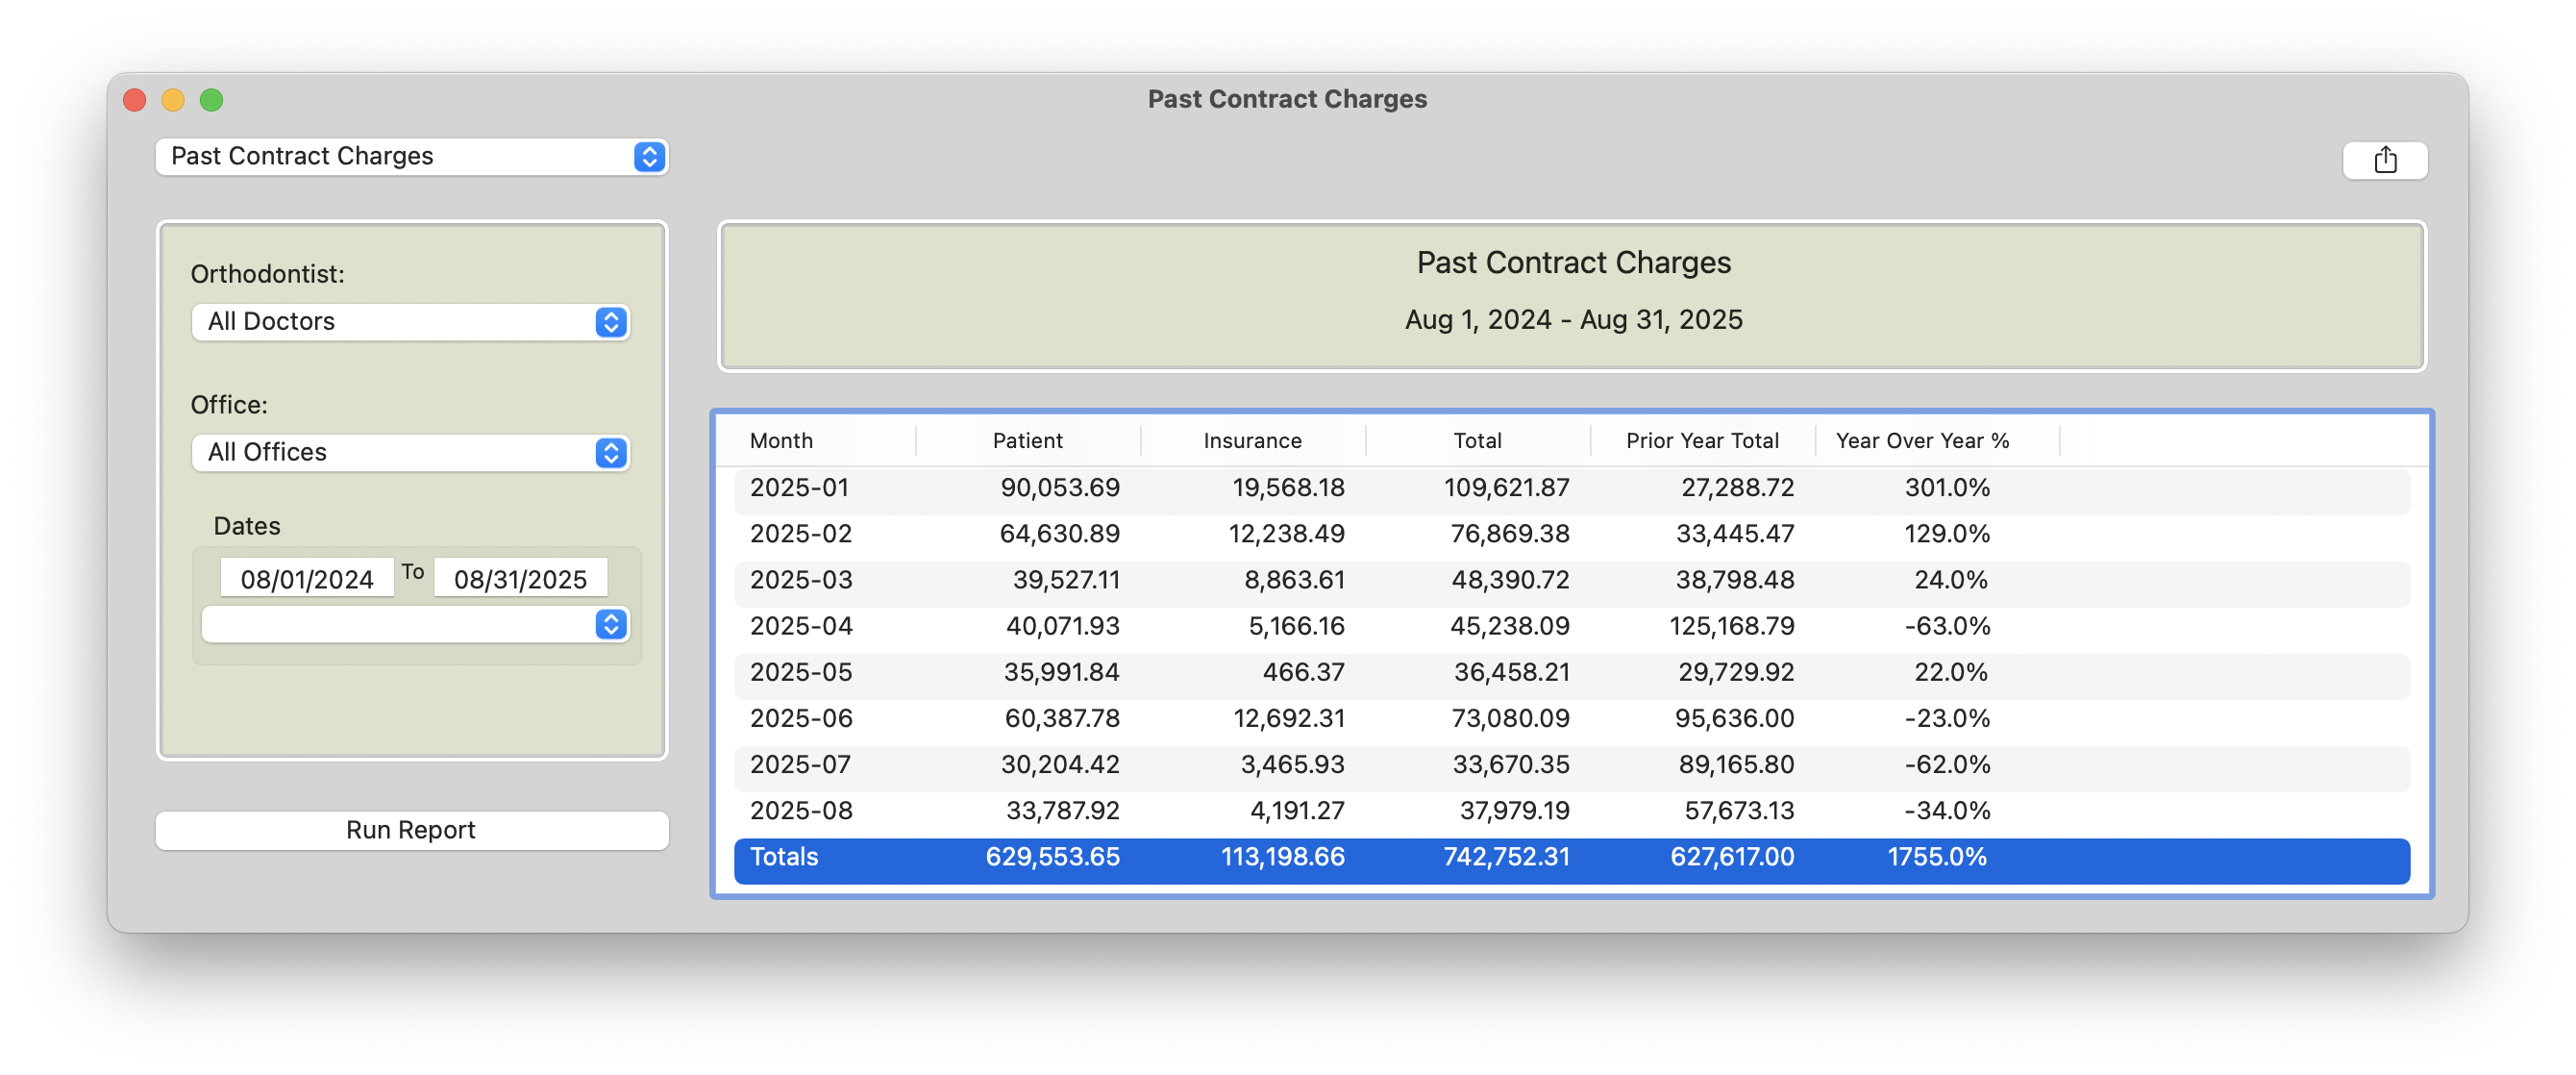Sort by the Prior Year Total header
The height and width of the screenshot is (1075, 2576).
1702,440
